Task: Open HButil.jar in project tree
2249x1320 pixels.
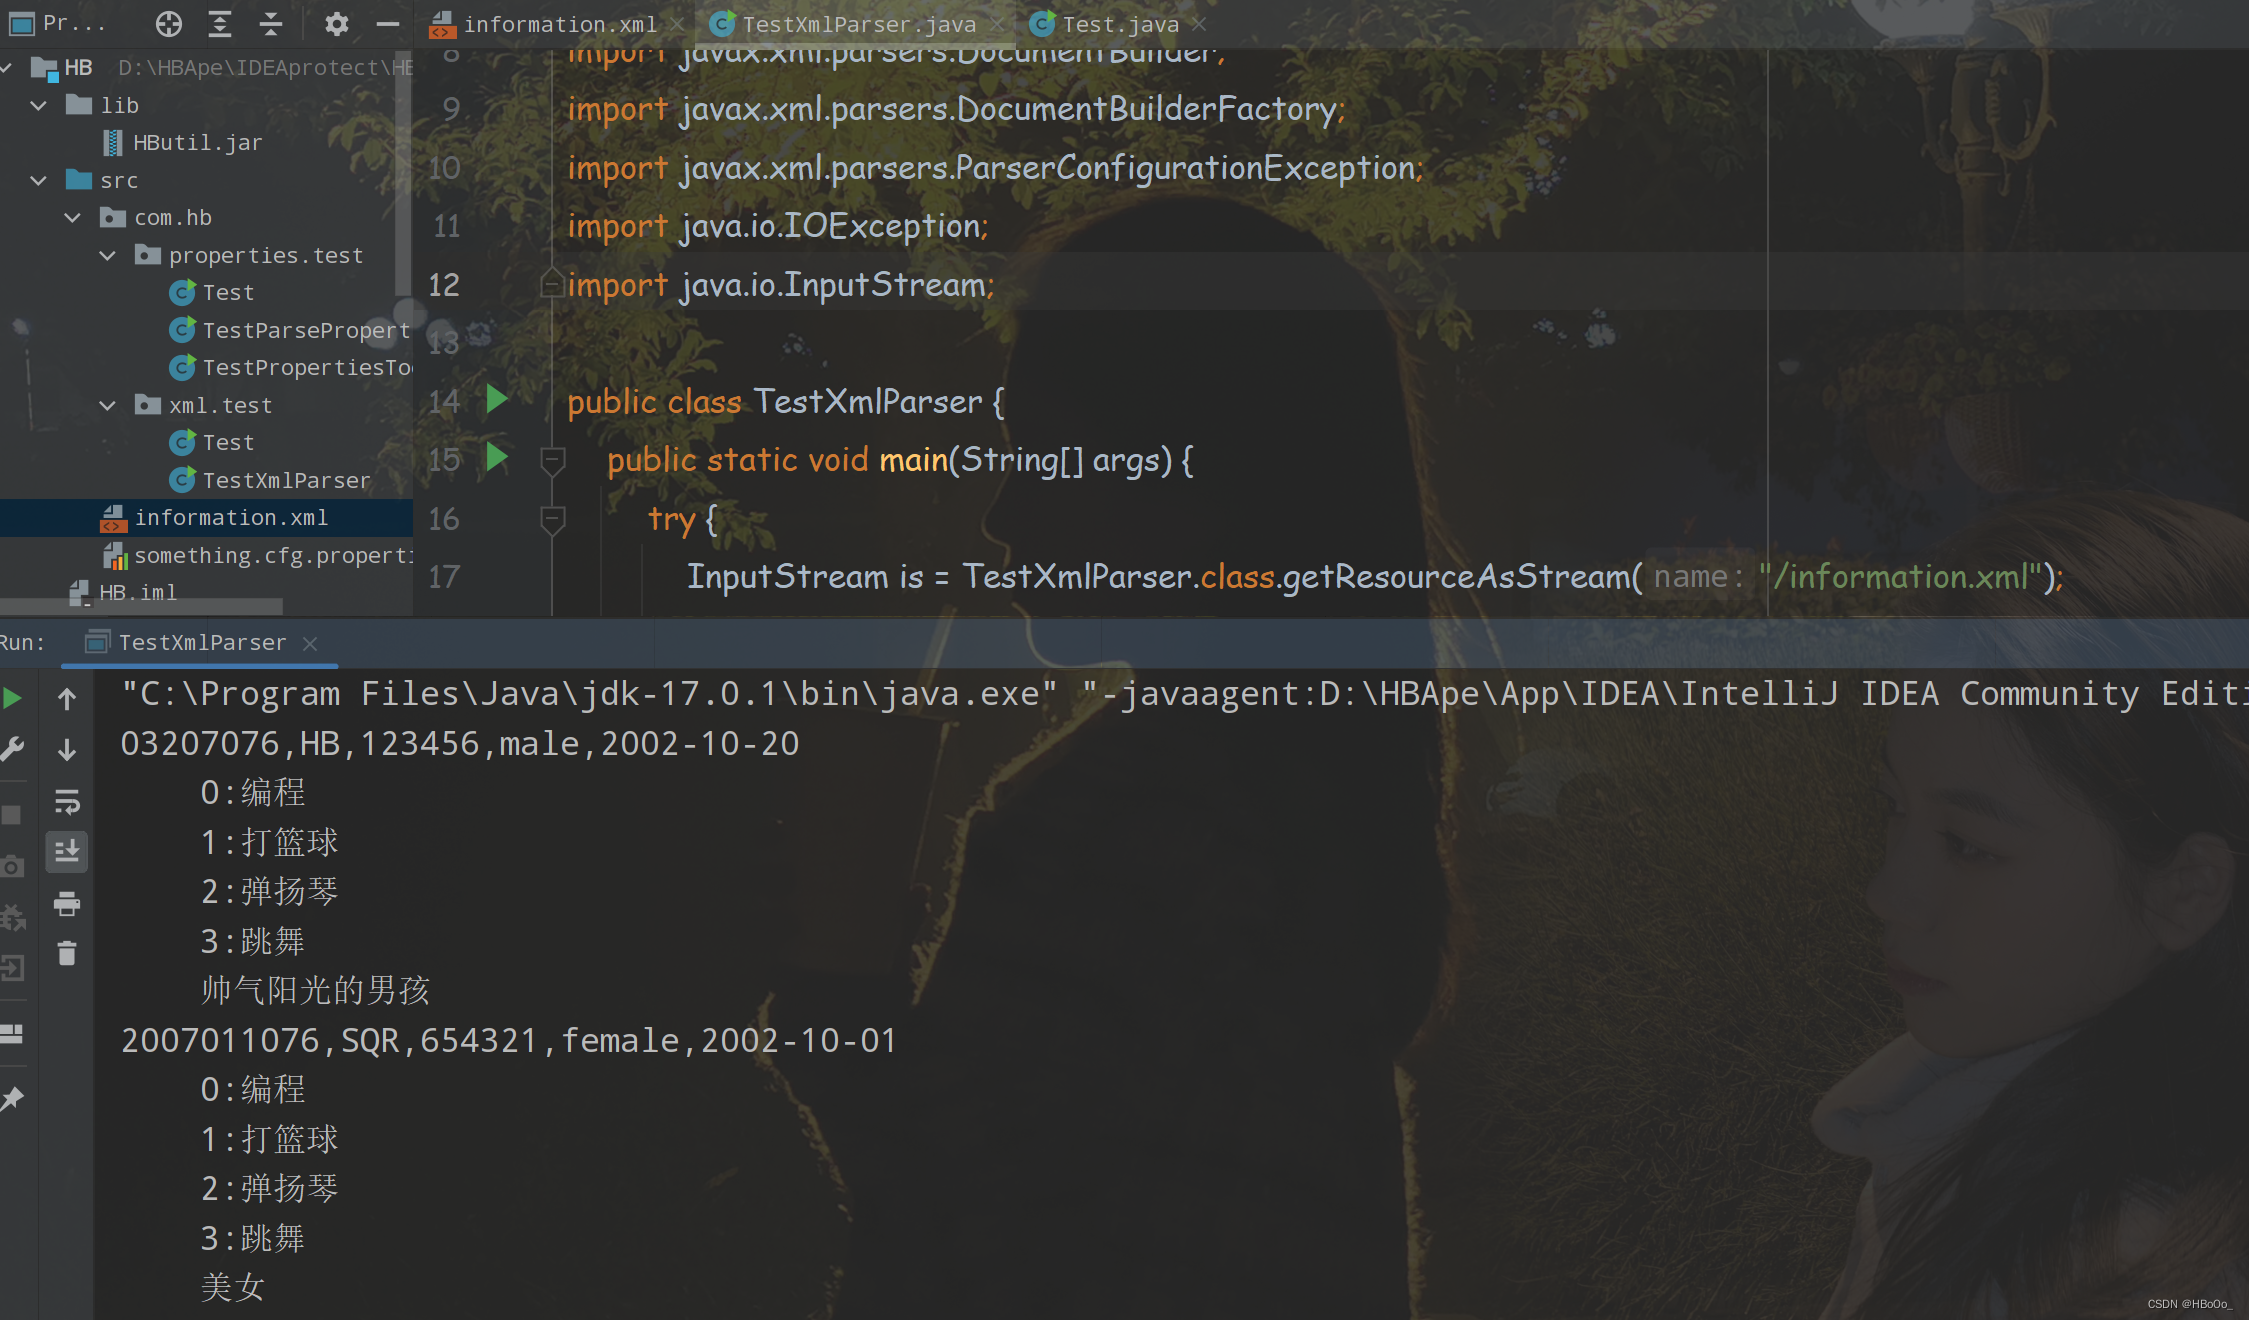Action: point(197,143)
